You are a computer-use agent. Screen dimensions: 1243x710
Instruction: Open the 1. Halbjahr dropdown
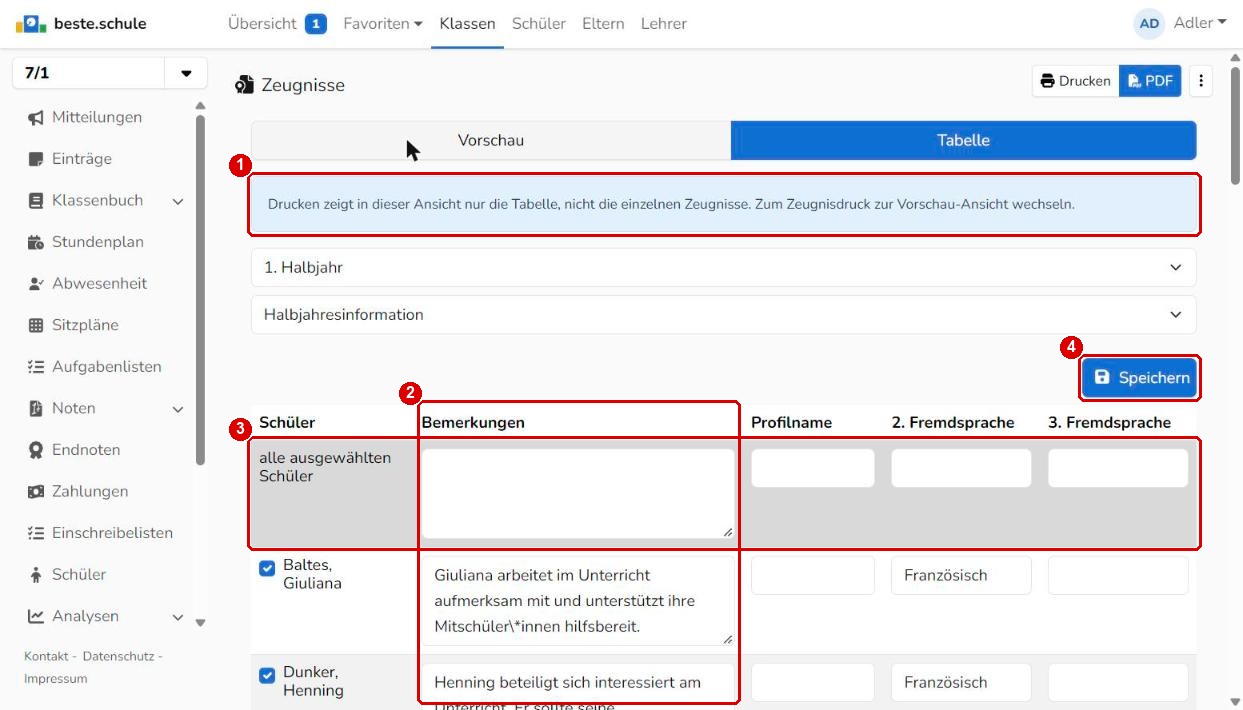point(723,268)
